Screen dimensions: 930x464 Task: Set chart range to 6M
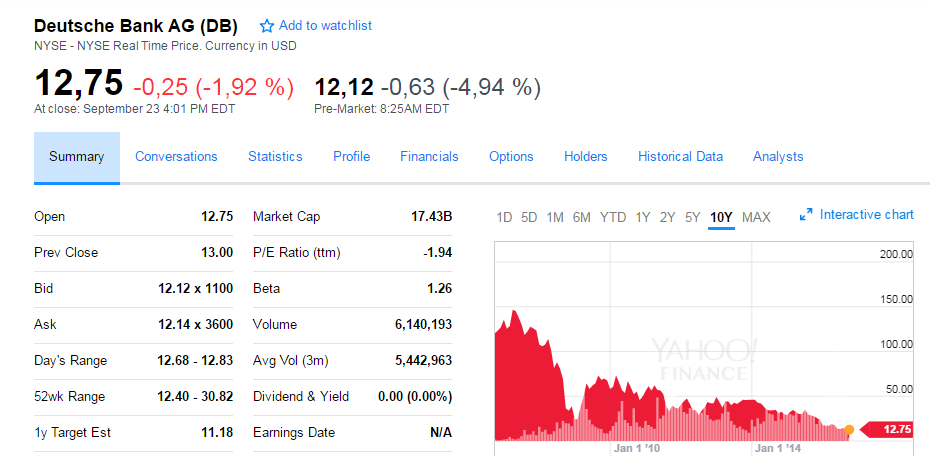[x=581, y=217]
